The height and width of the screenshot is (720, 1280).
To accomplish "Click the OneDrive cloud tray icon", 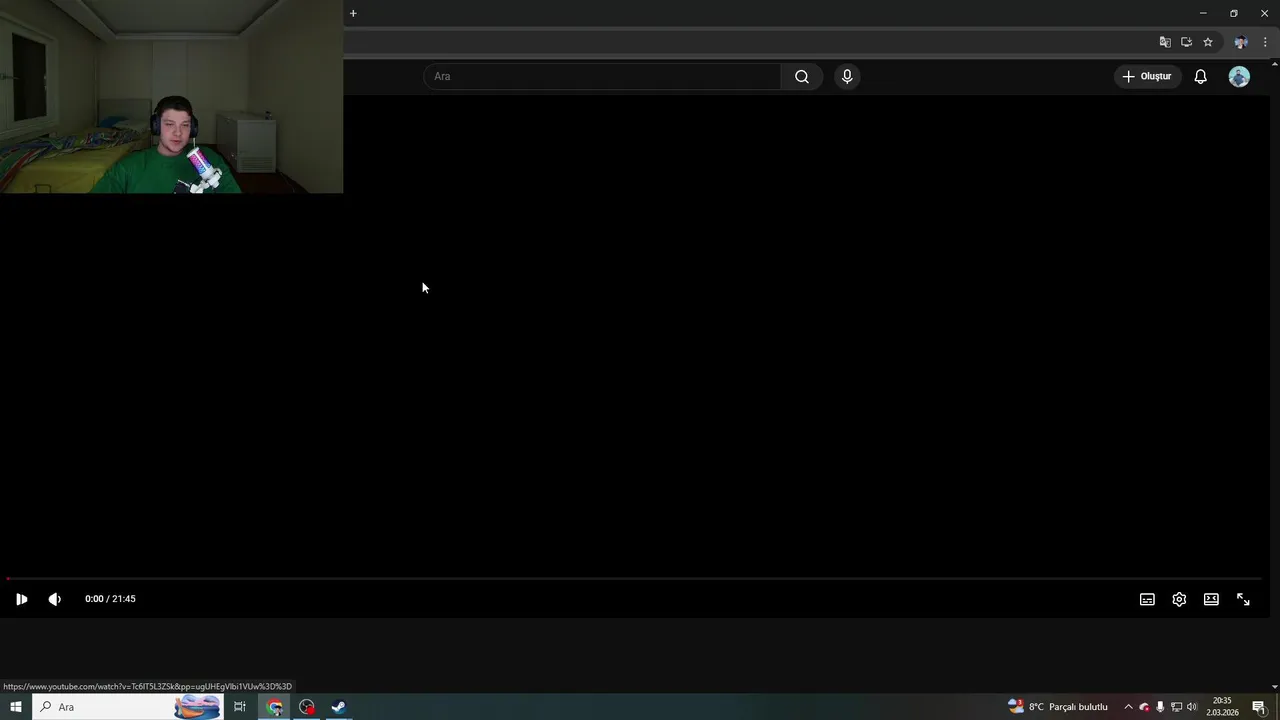I will pyautogui.click(x=1144, y=707).
